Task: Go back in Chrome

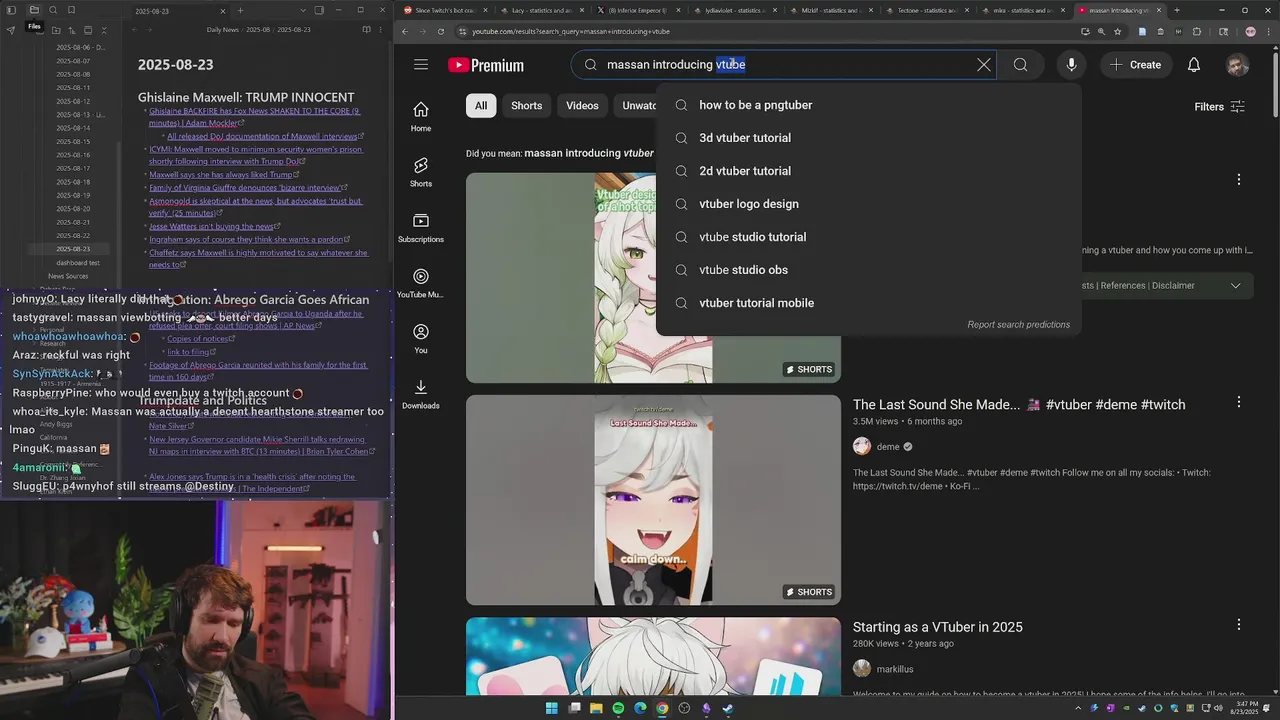Action: (405, 32)
